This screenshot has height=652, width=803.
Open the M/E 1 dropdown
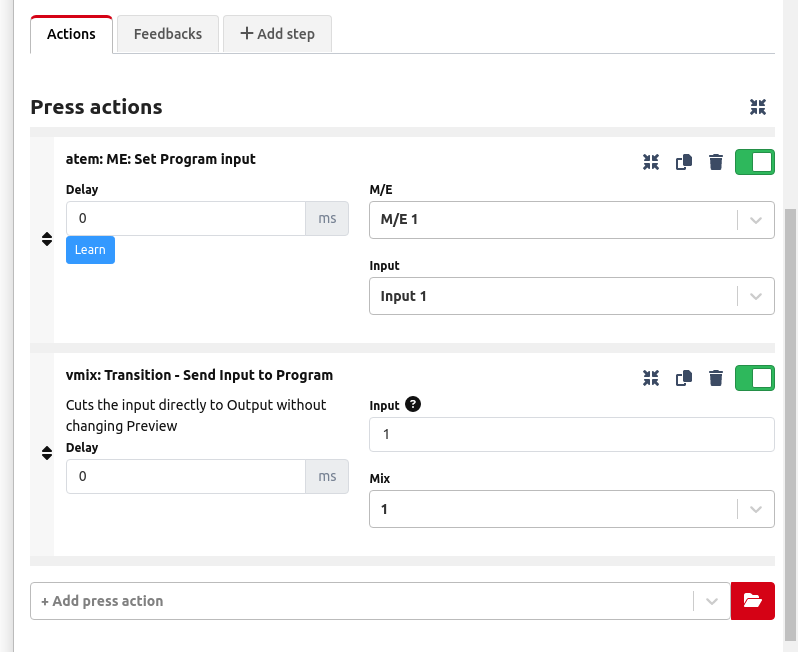click(571, 219)
